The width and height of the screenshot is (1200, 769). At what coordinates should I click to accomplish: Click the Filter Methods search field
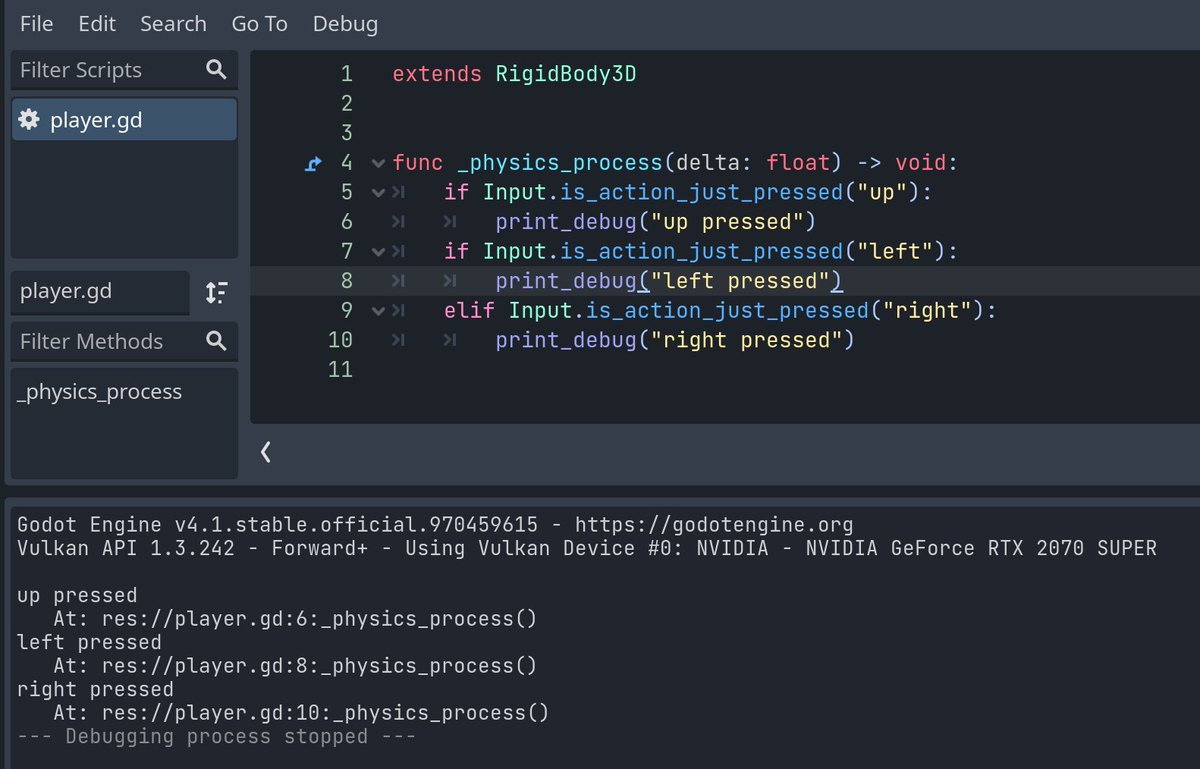(124, 341)
